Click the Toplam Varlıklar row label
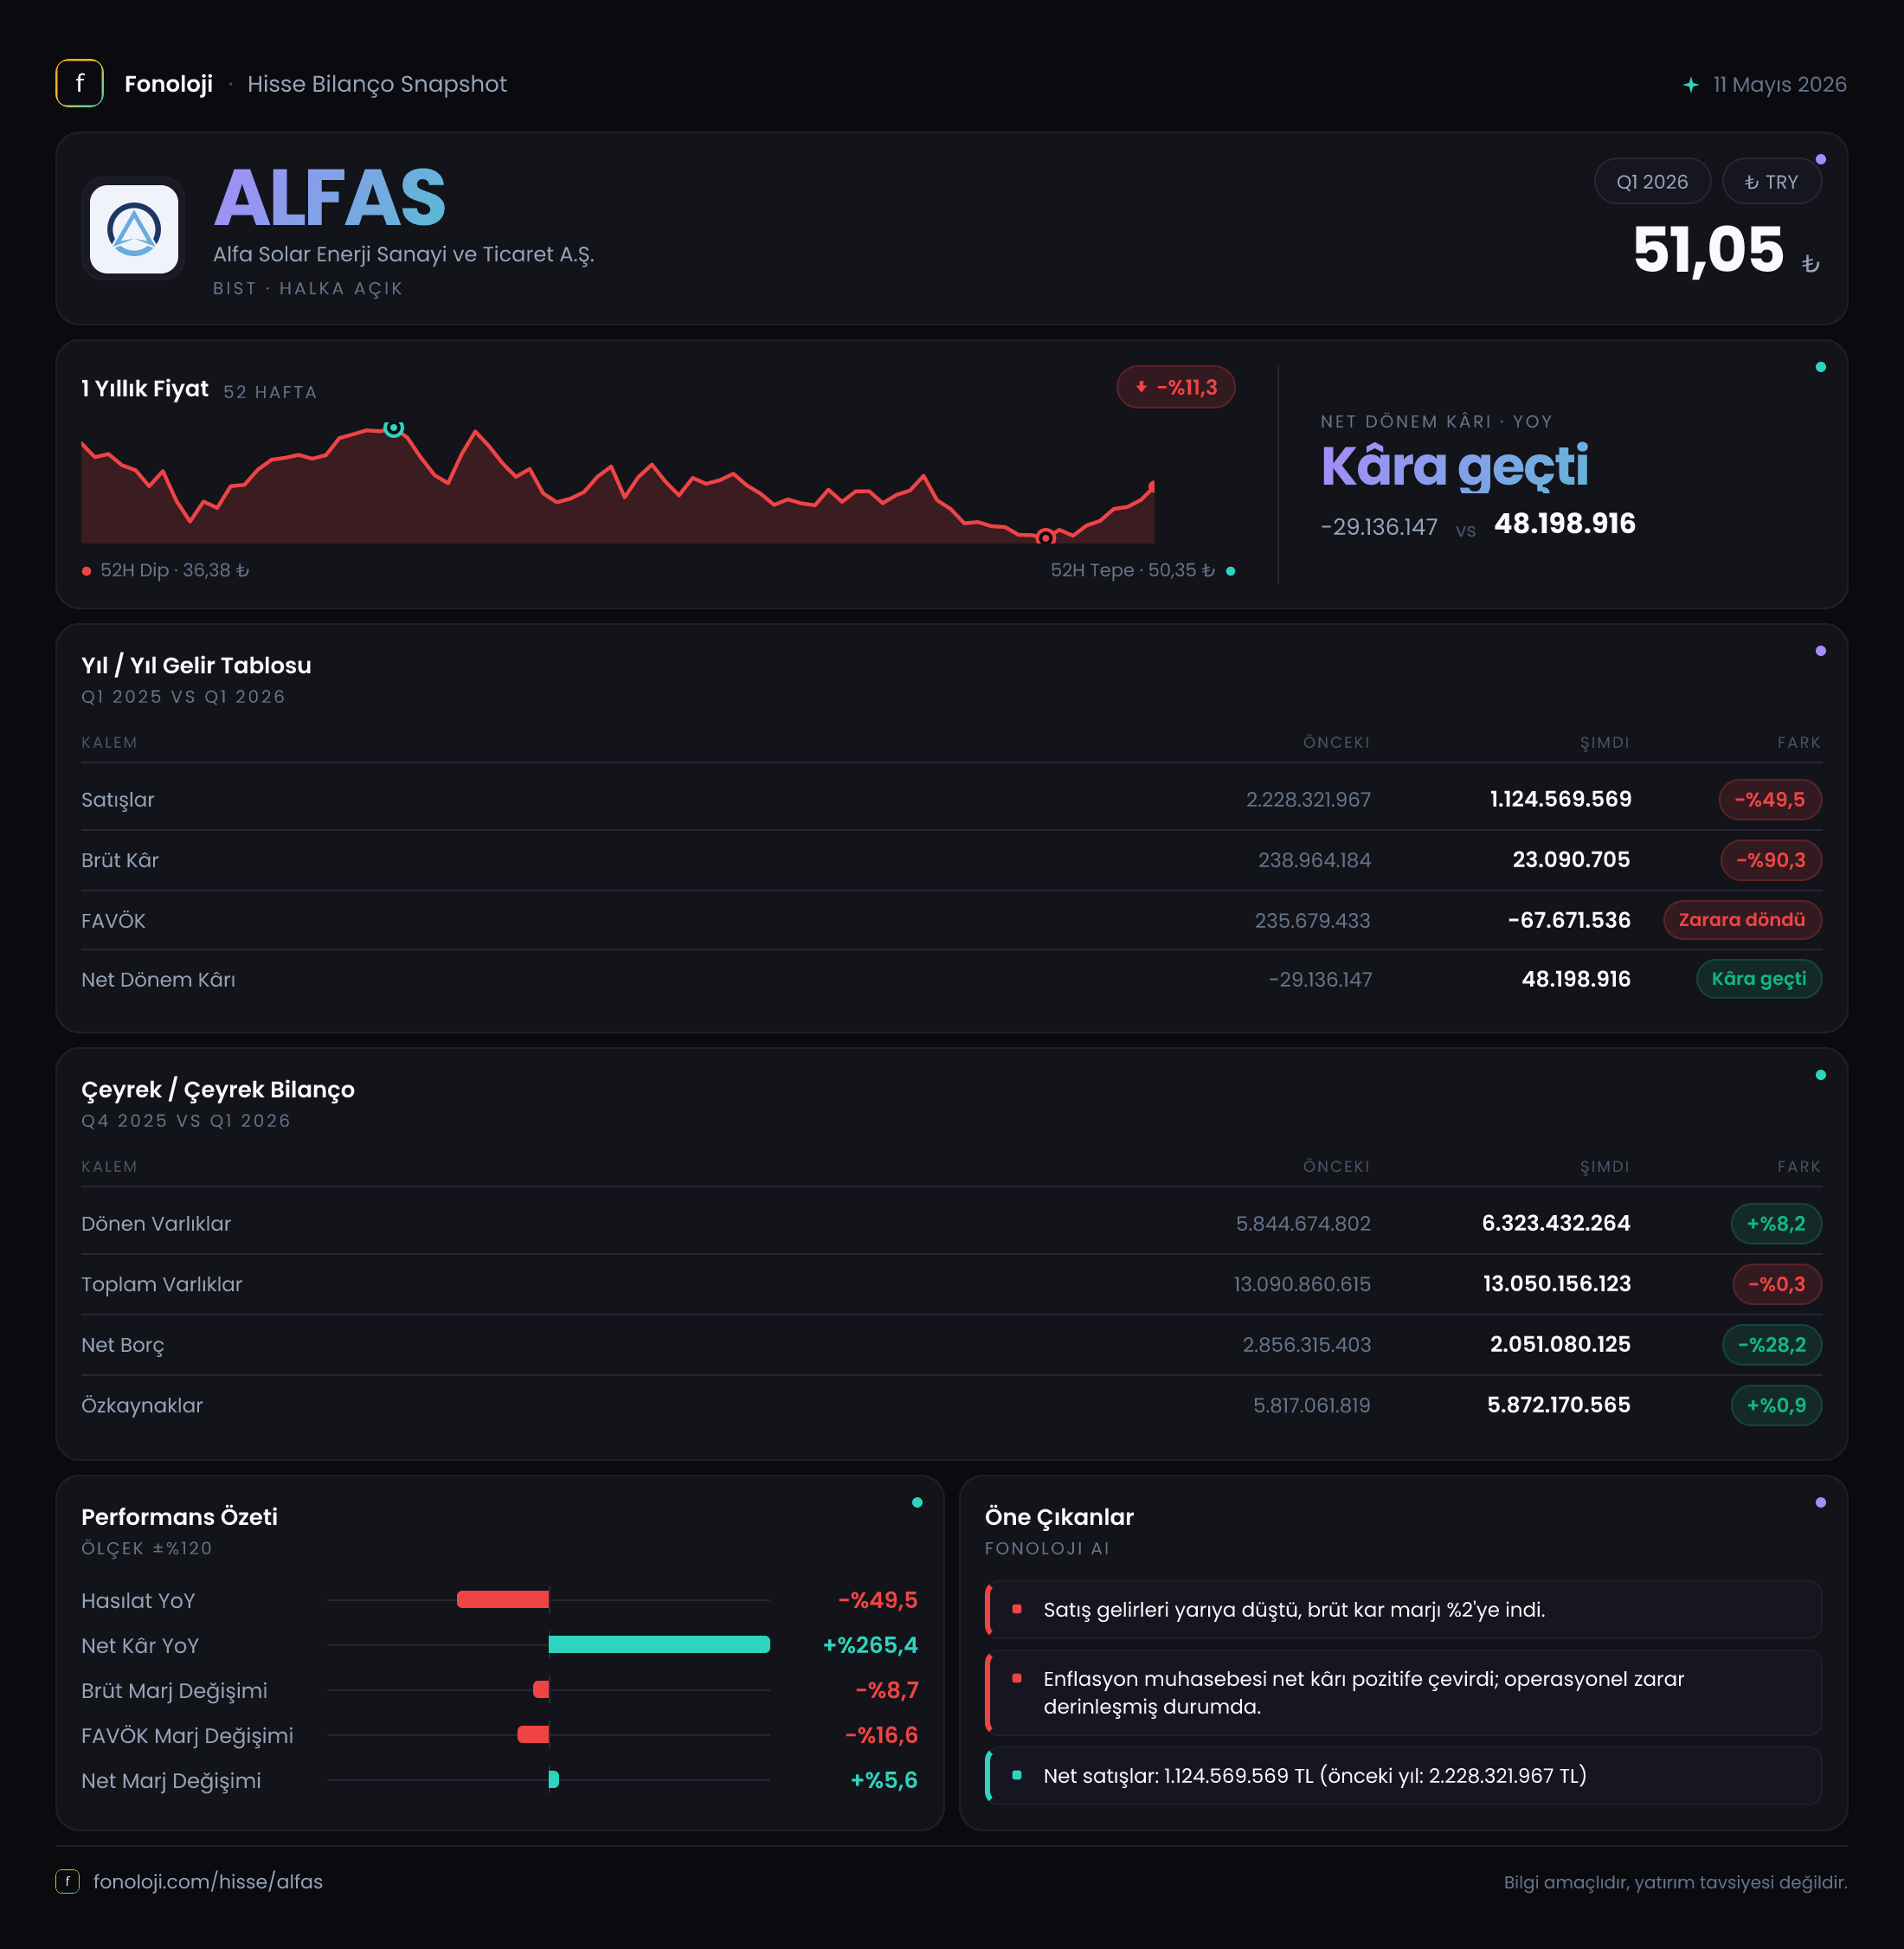The height and width of the screenshot is (1949, 1904). [x=161, y=1284]
